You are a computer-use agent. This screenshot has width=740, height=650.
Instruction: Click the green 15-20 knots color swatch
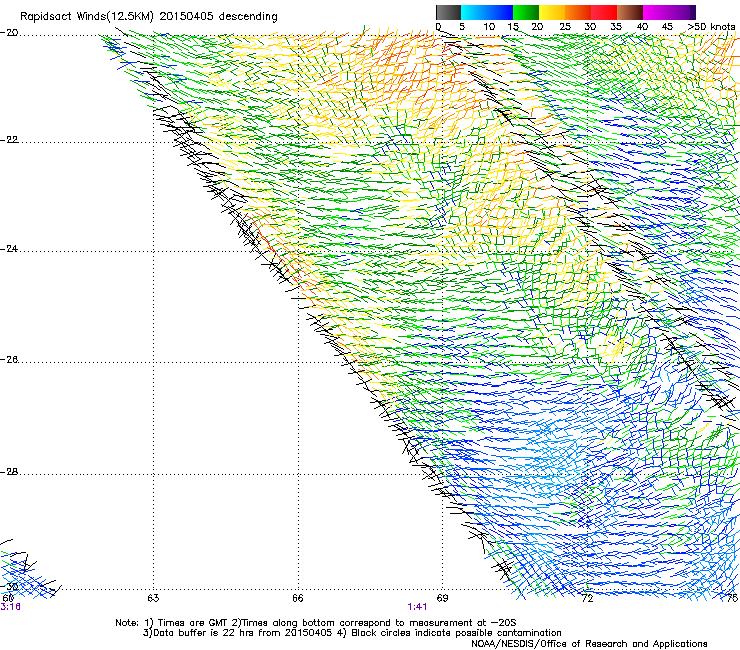[526, 12]
